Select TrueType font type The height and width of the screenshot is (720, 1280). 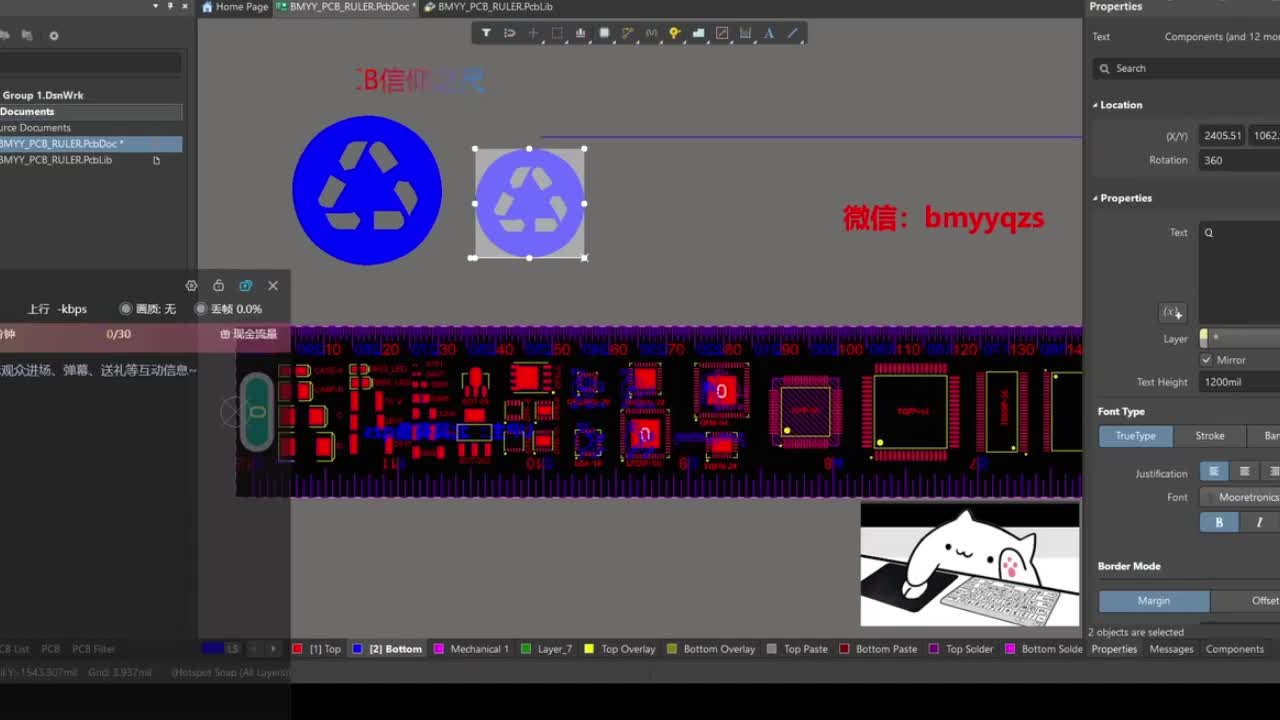coord(1135,436)
